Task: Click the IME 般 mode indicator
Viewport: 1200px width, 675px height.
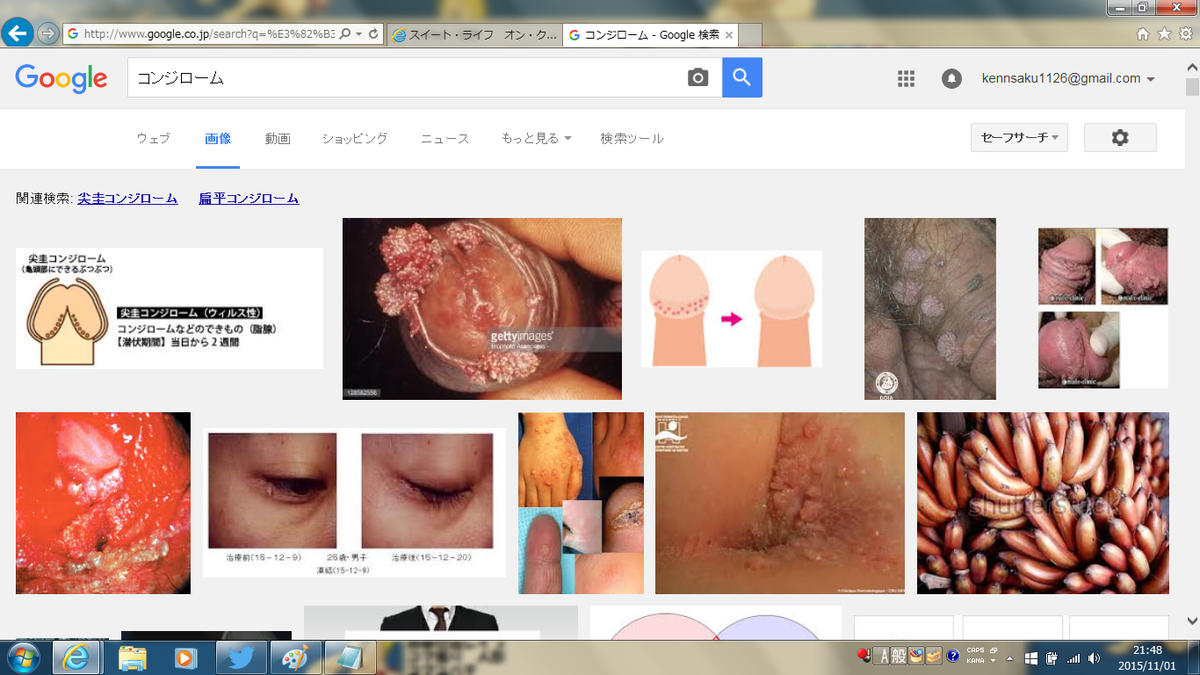Action: 900,657
